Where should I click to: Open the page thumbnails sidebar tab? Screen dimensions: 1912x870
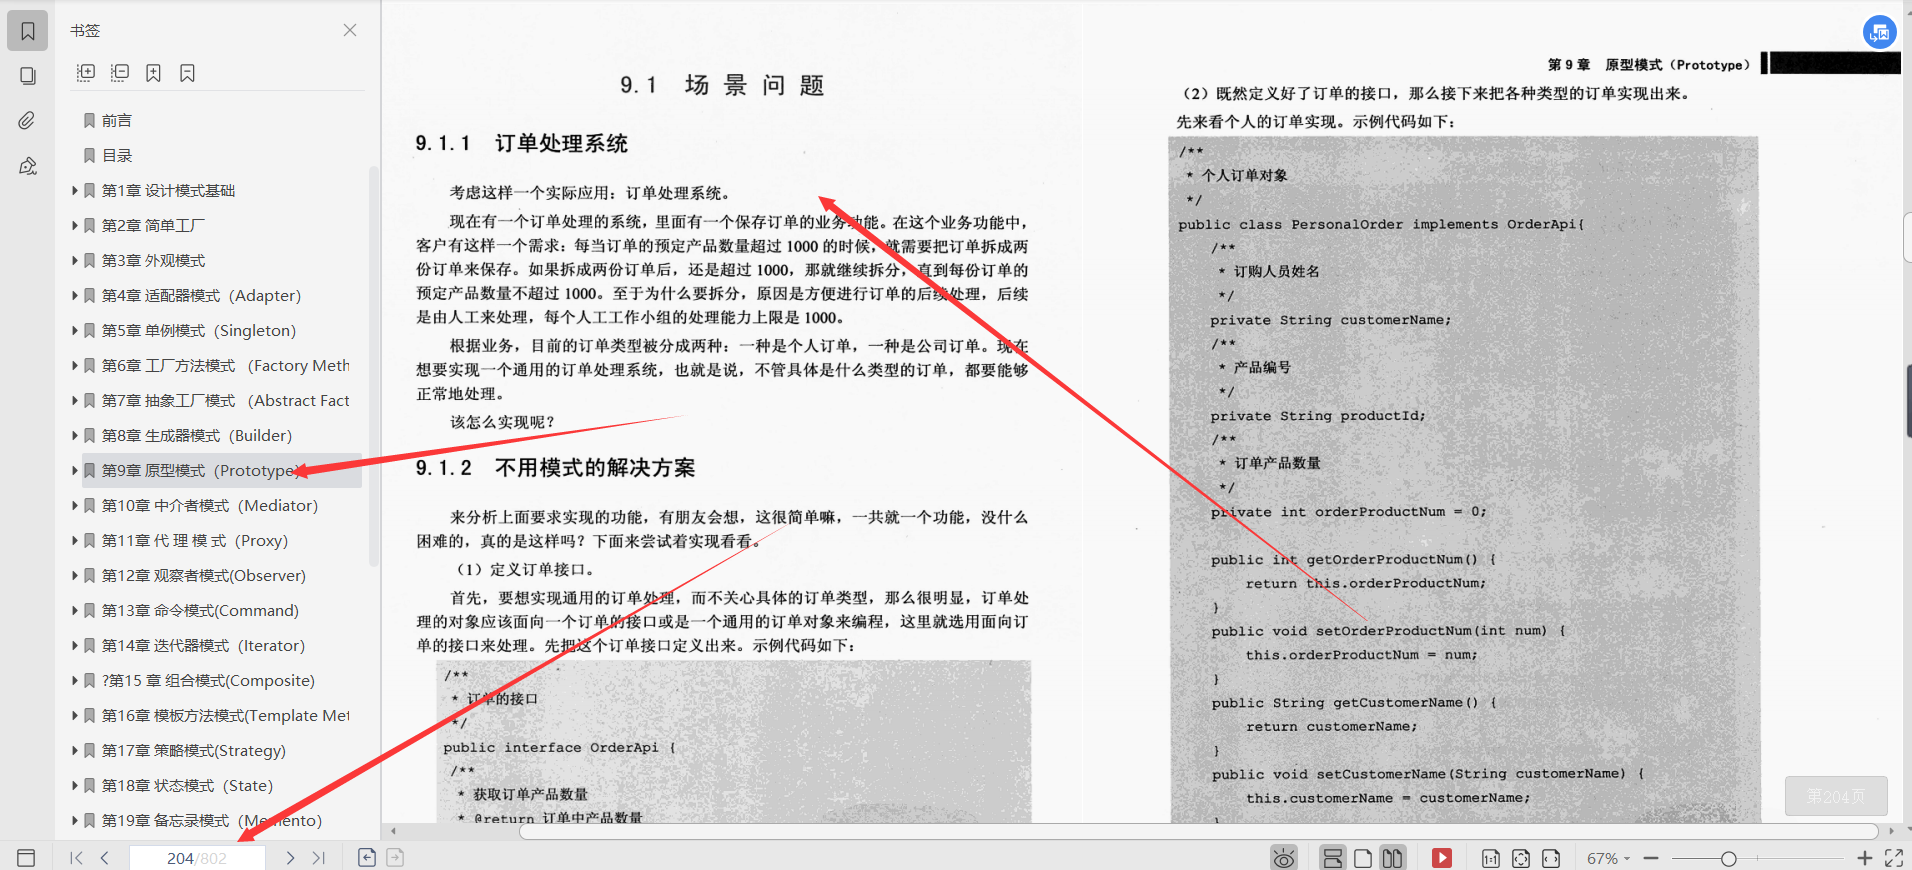(28, 76)
